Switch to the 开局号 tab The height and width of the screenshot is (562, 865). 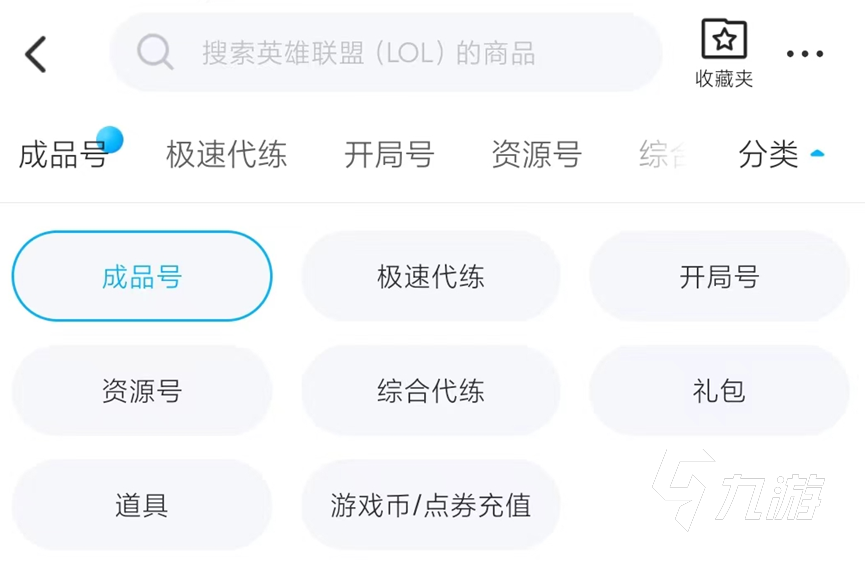(389, 154)
